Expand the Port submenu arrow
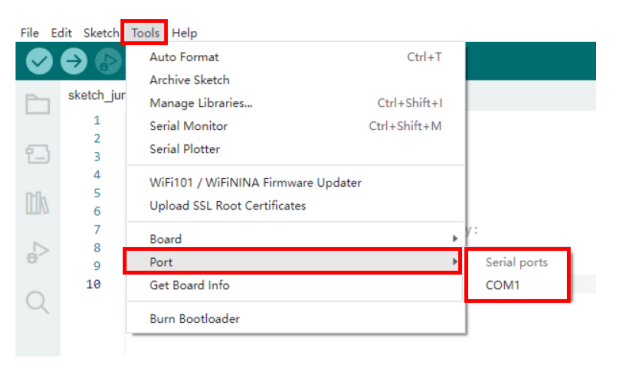 tap(455, 262)
